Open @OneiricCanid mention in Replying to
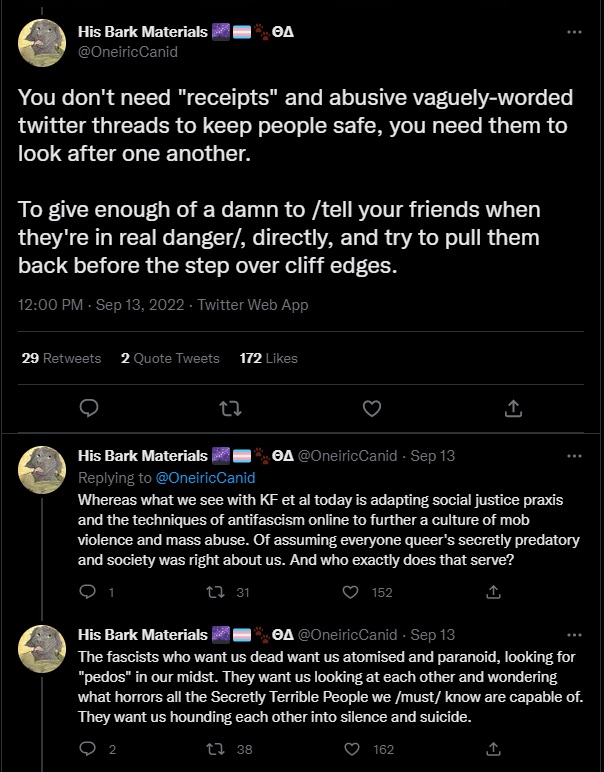604x772 pixels. (205, 477)
